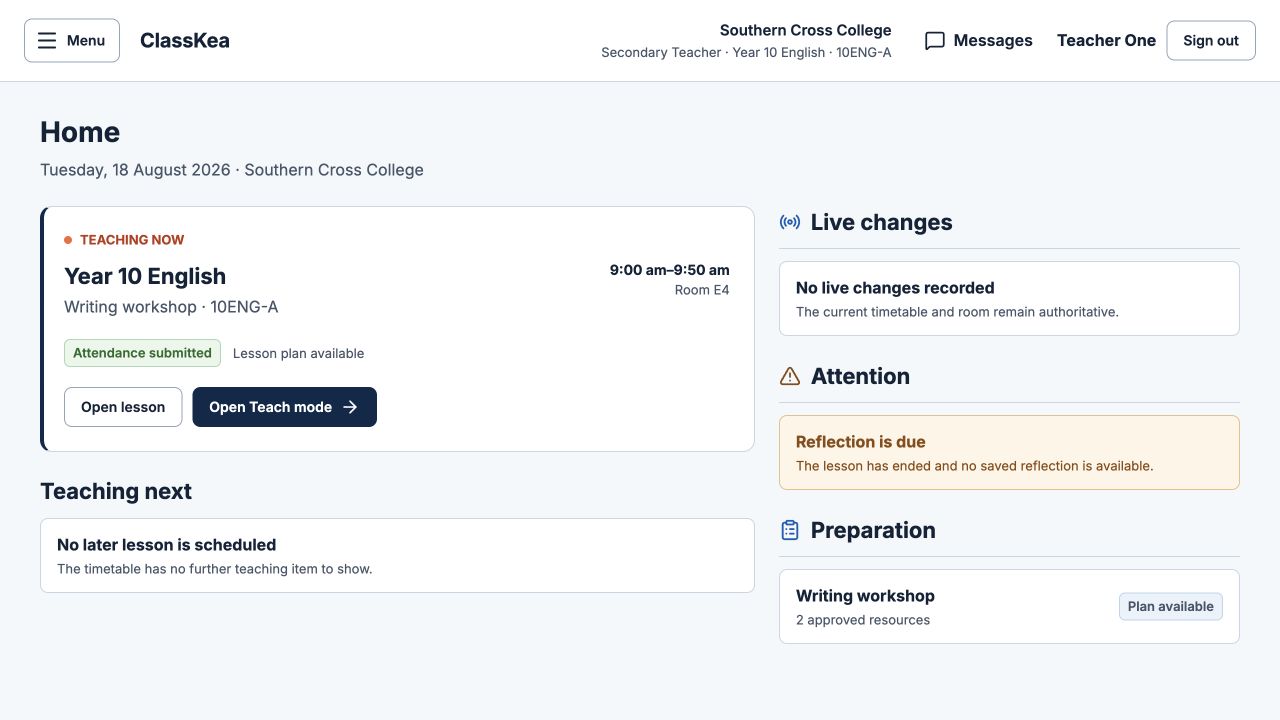Open lesson for Year 10 English
This screenshot has height=720, width=1280.
[123, 407]
